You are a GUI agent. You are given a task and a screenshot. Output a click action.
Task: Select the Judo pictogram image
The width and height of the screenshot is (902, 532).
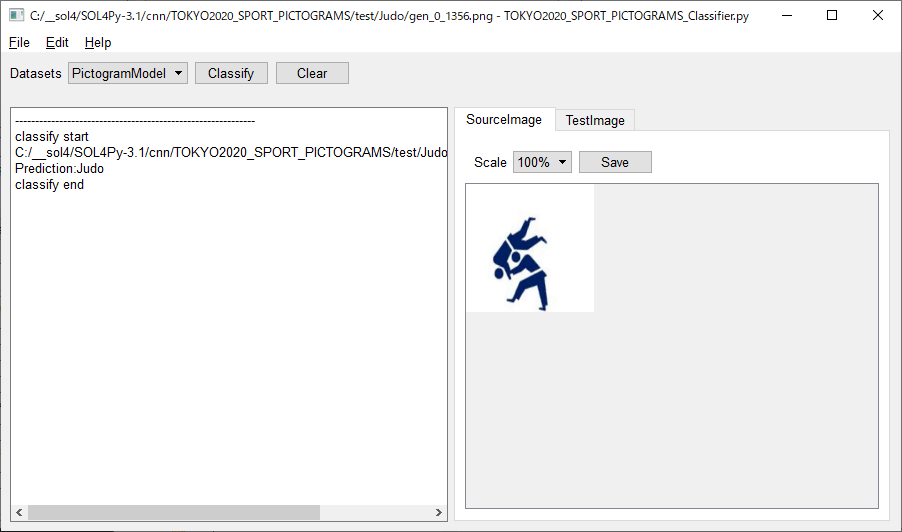[x=530, y=248]
